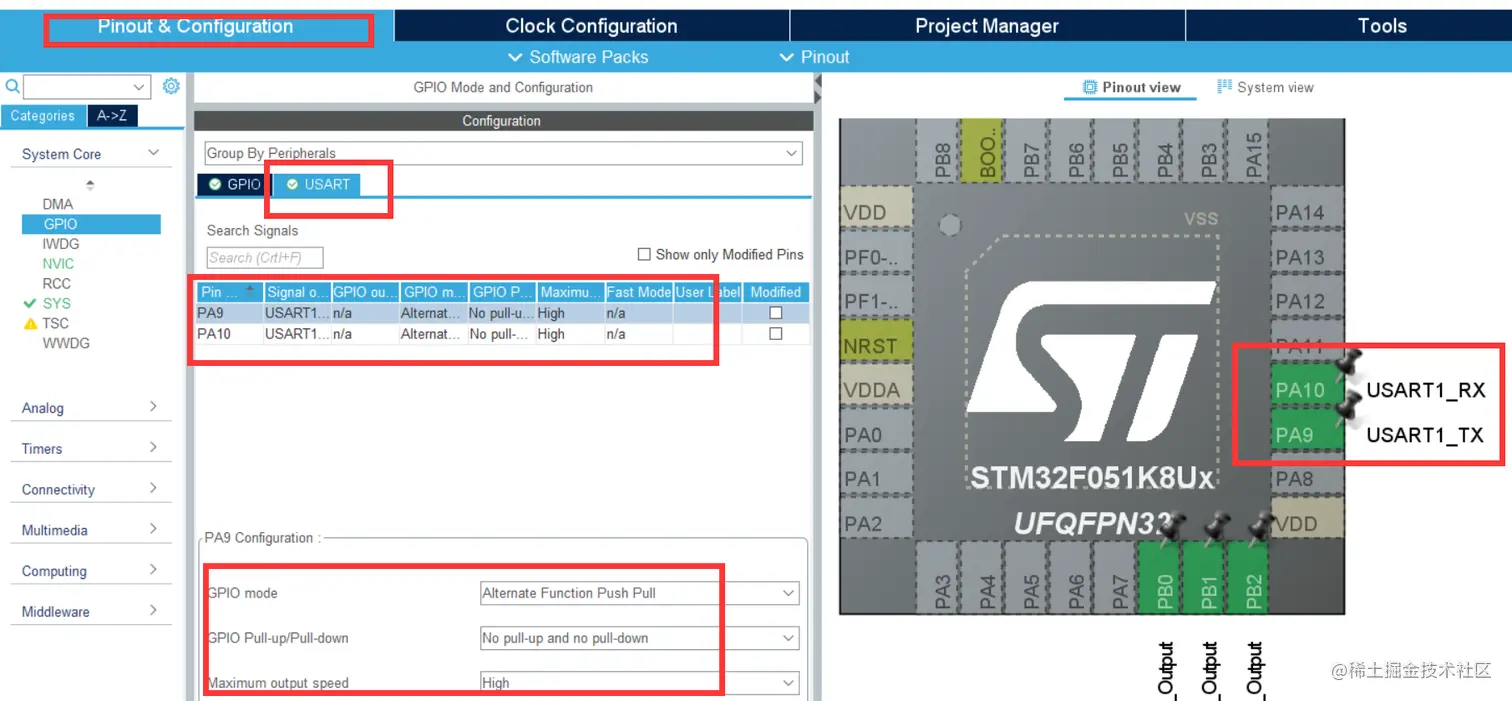Toggle Modified checkbox for PA10 row
The width and height of the screenshot is (1512, 701).
[775, 334]
